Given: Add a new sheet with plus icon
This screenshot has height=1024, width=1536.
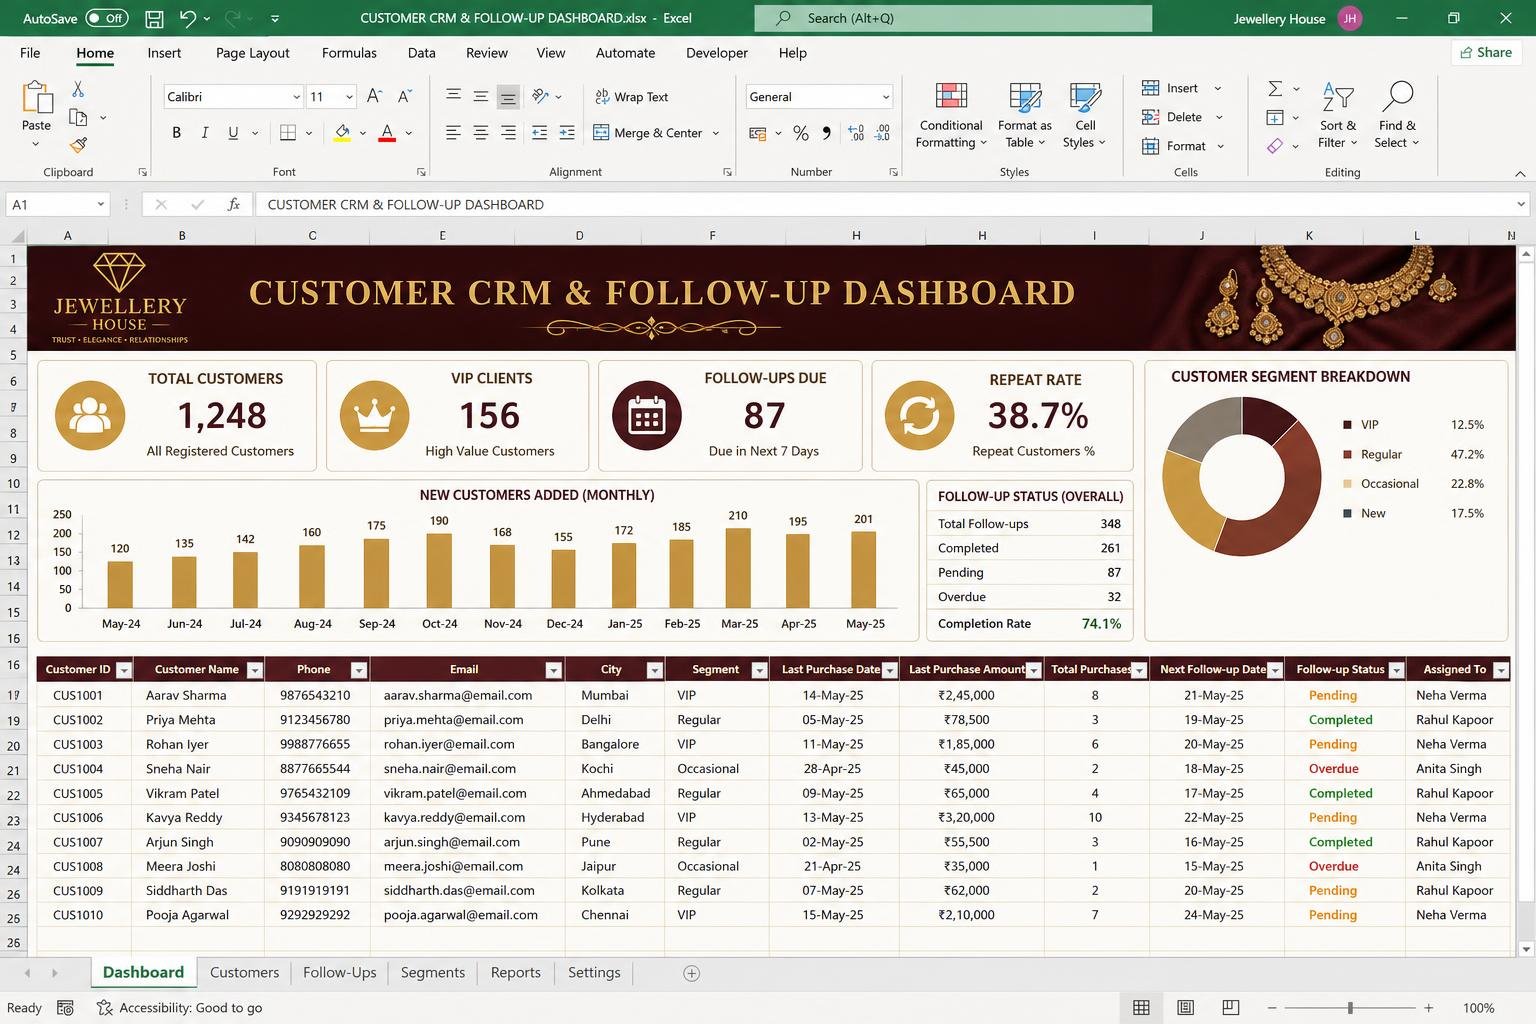Looking at the screenshot, I should [691, 973].
